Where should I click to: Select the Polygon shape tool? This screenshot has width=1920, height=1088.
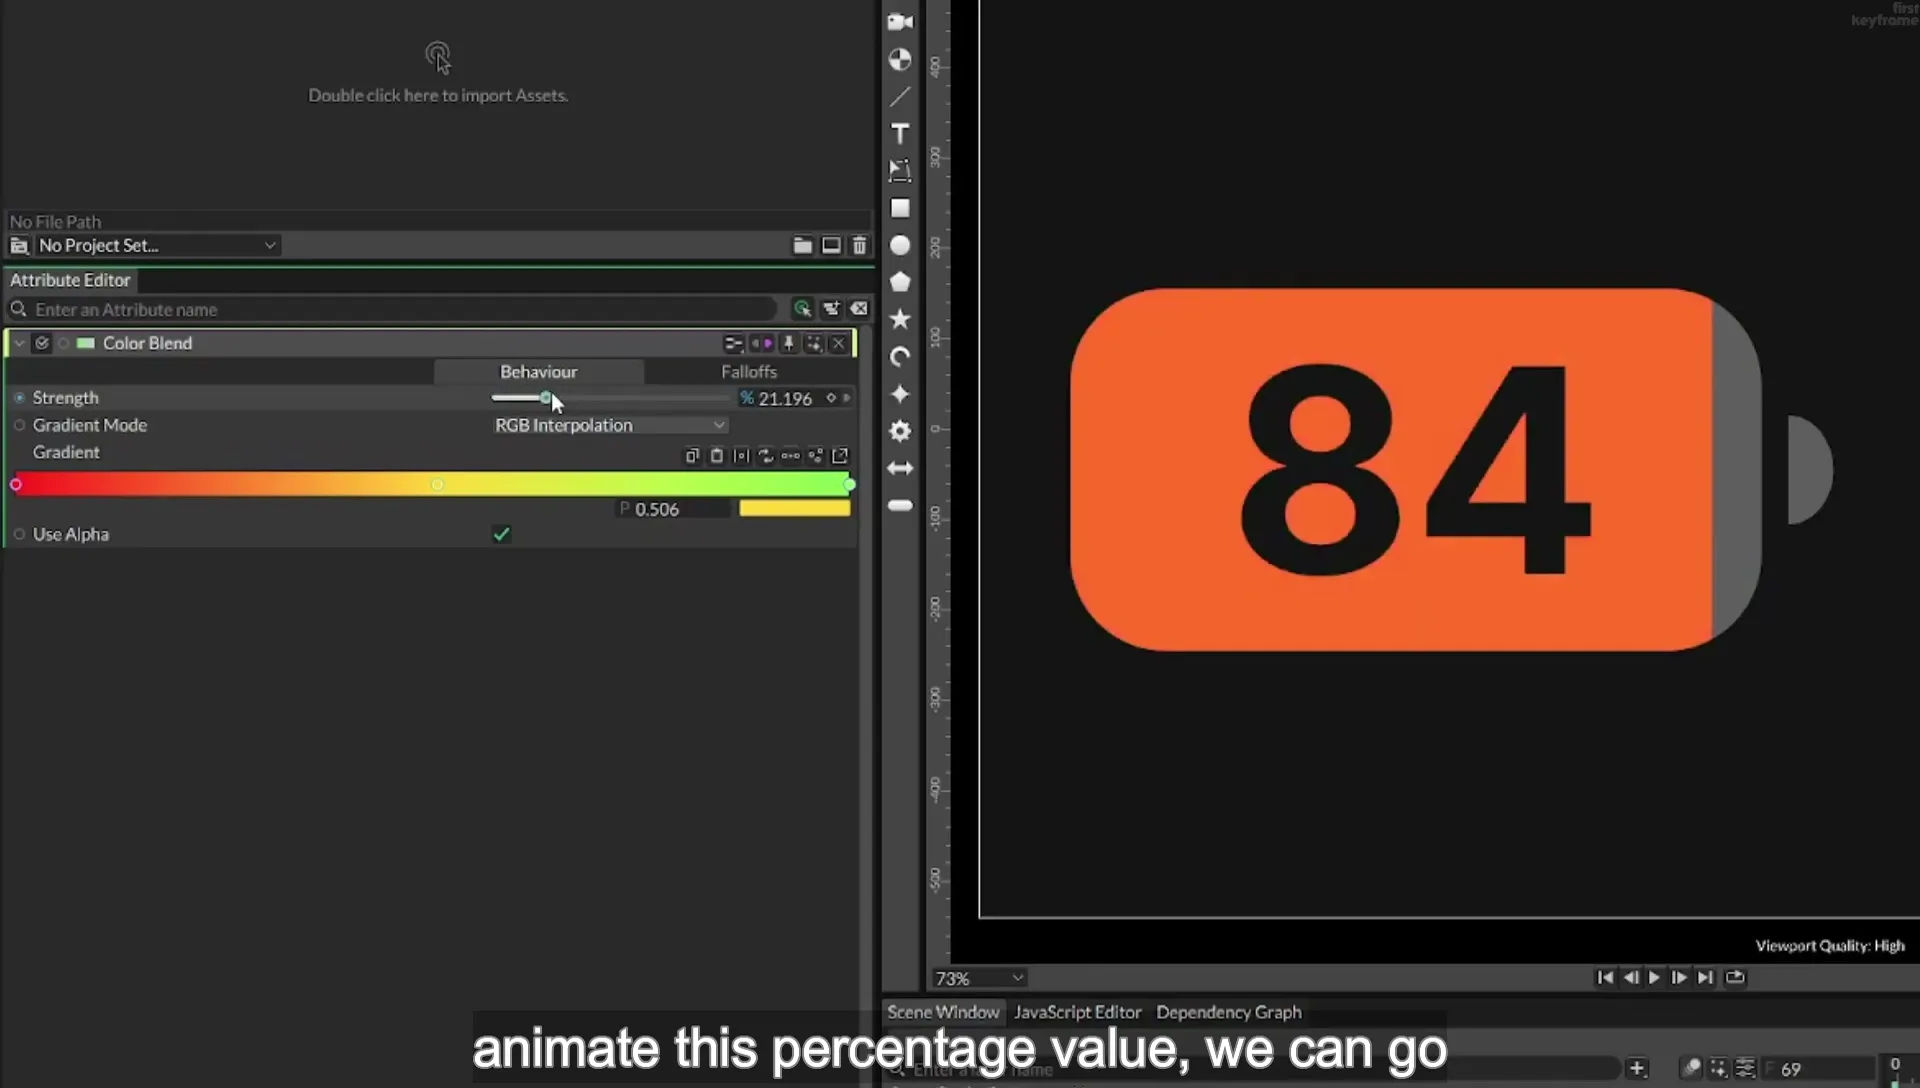[x=900, y=282]
